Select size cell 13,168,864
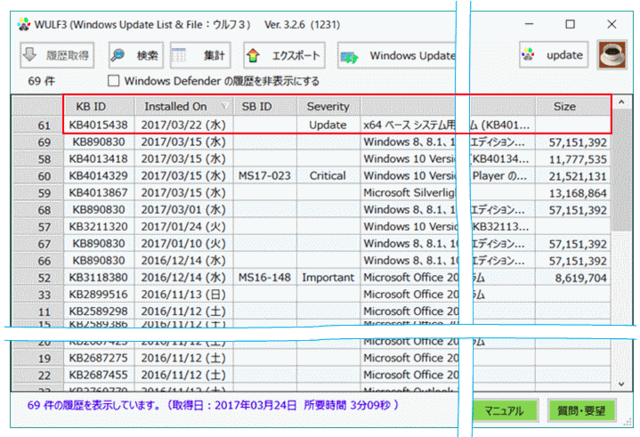Image resolution: width=640 pixels, height=437 pixels. coord(573,193)
